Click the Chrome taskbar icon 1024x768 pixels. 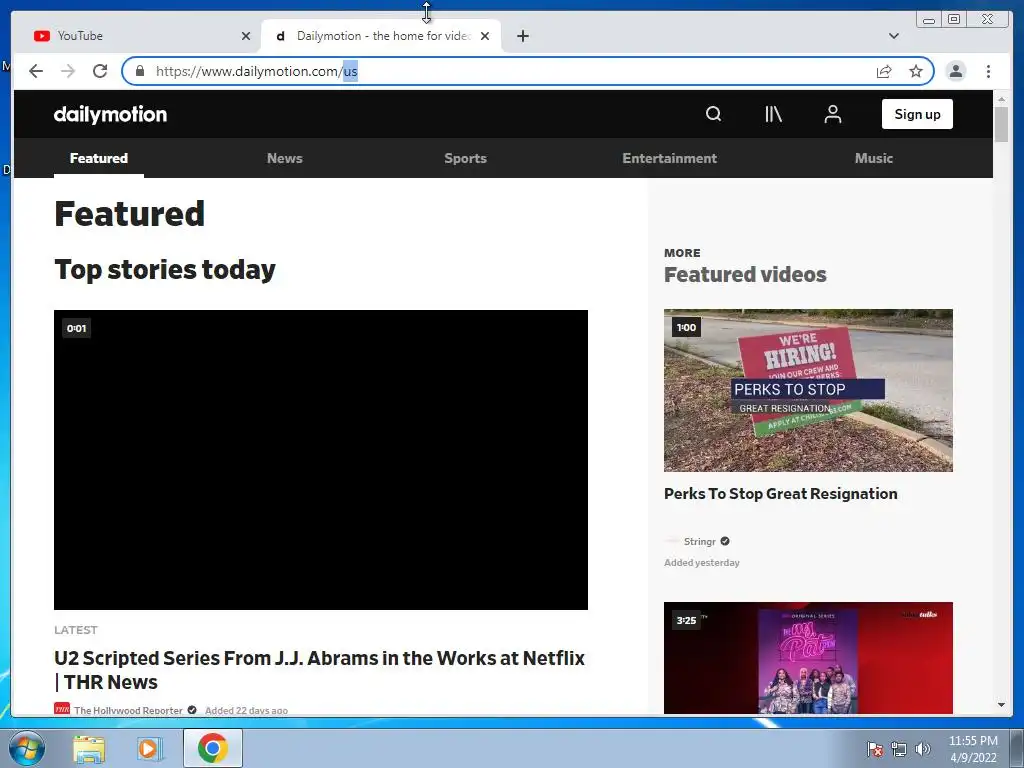coord(212,748)
